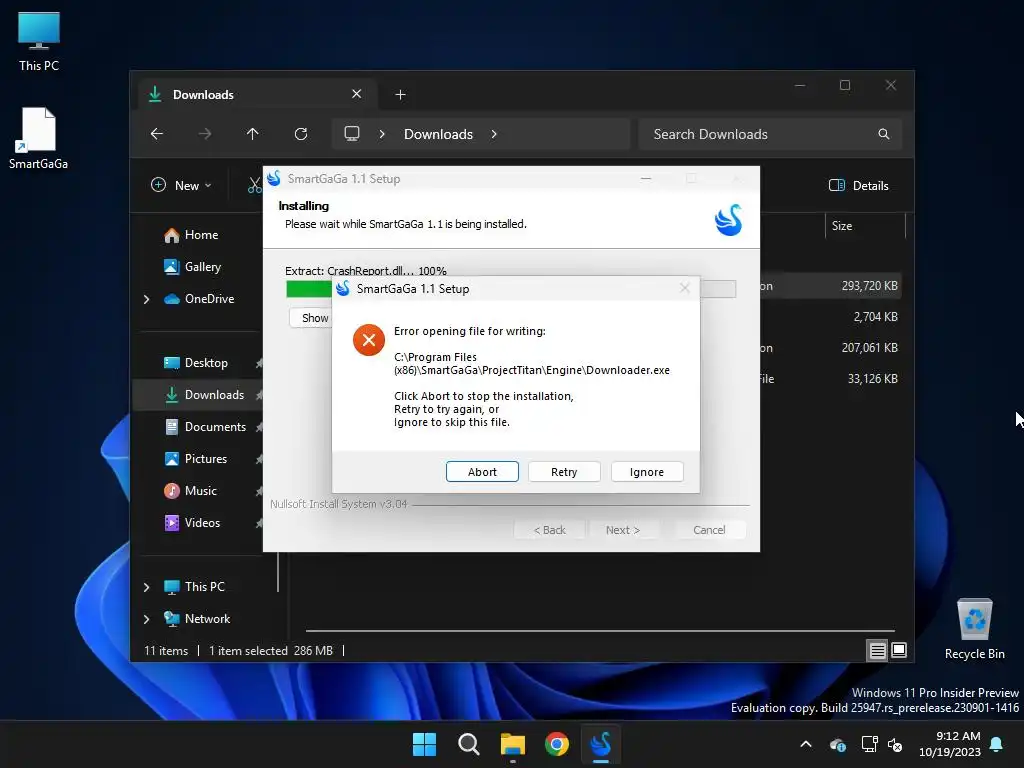1024x768 pixels.
Task: Open File Explorer from taskbar
Action: click(x=513, y=744)
